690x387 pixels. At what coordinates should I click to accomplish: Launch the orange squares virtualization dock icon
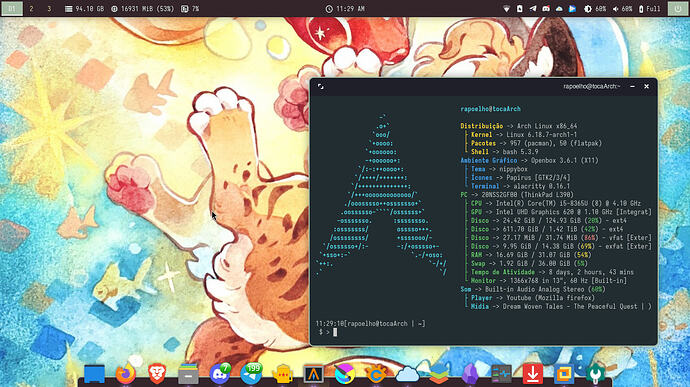pyautogui.click(x=564, y=374)
